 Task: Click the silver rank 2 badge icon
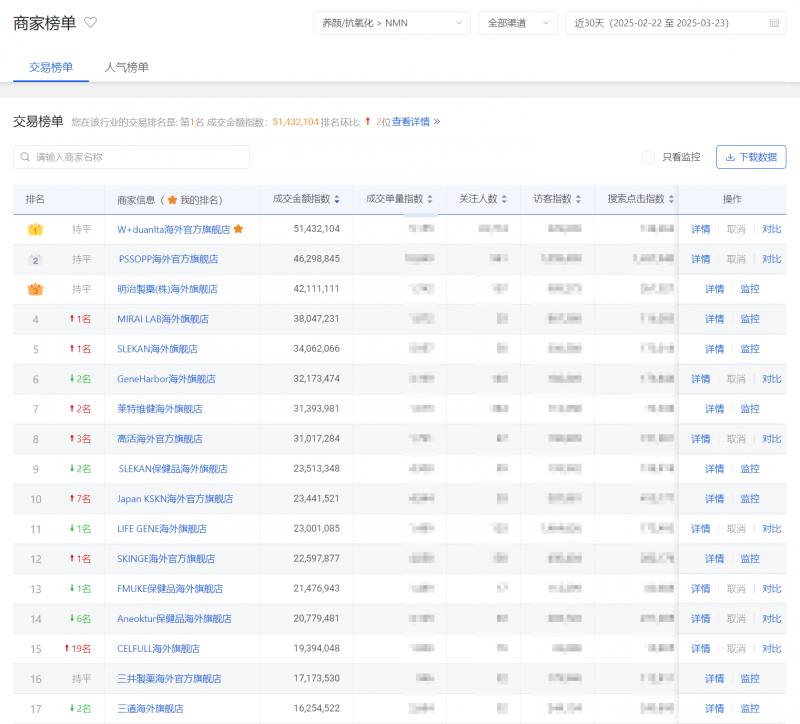(x=35, y=259)
